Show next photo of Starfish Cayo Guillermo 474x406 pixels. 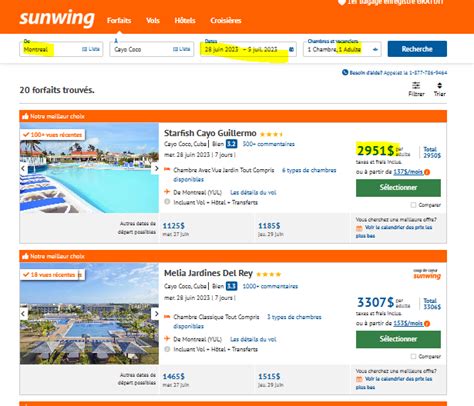(x=156, y=168)
